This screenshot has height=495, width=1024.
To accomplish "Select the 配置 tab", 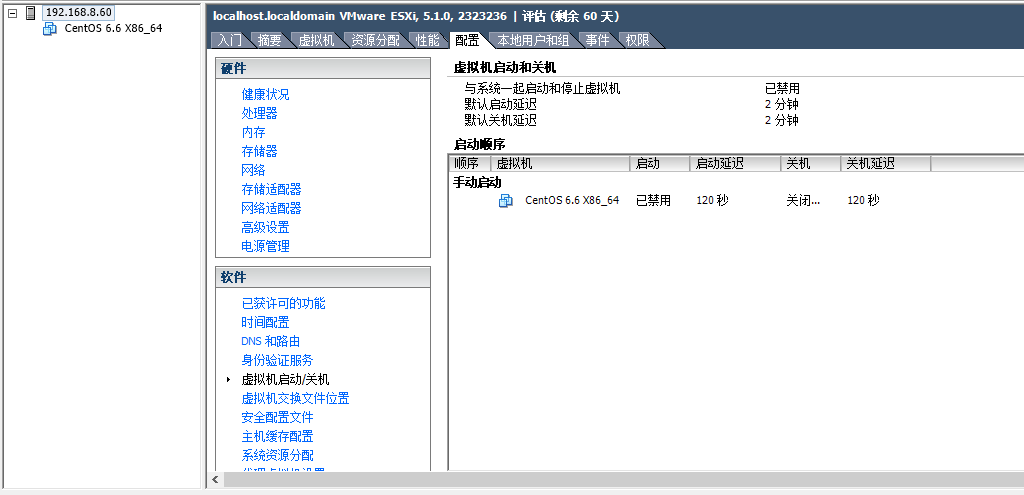I will [x=467, y=40].
